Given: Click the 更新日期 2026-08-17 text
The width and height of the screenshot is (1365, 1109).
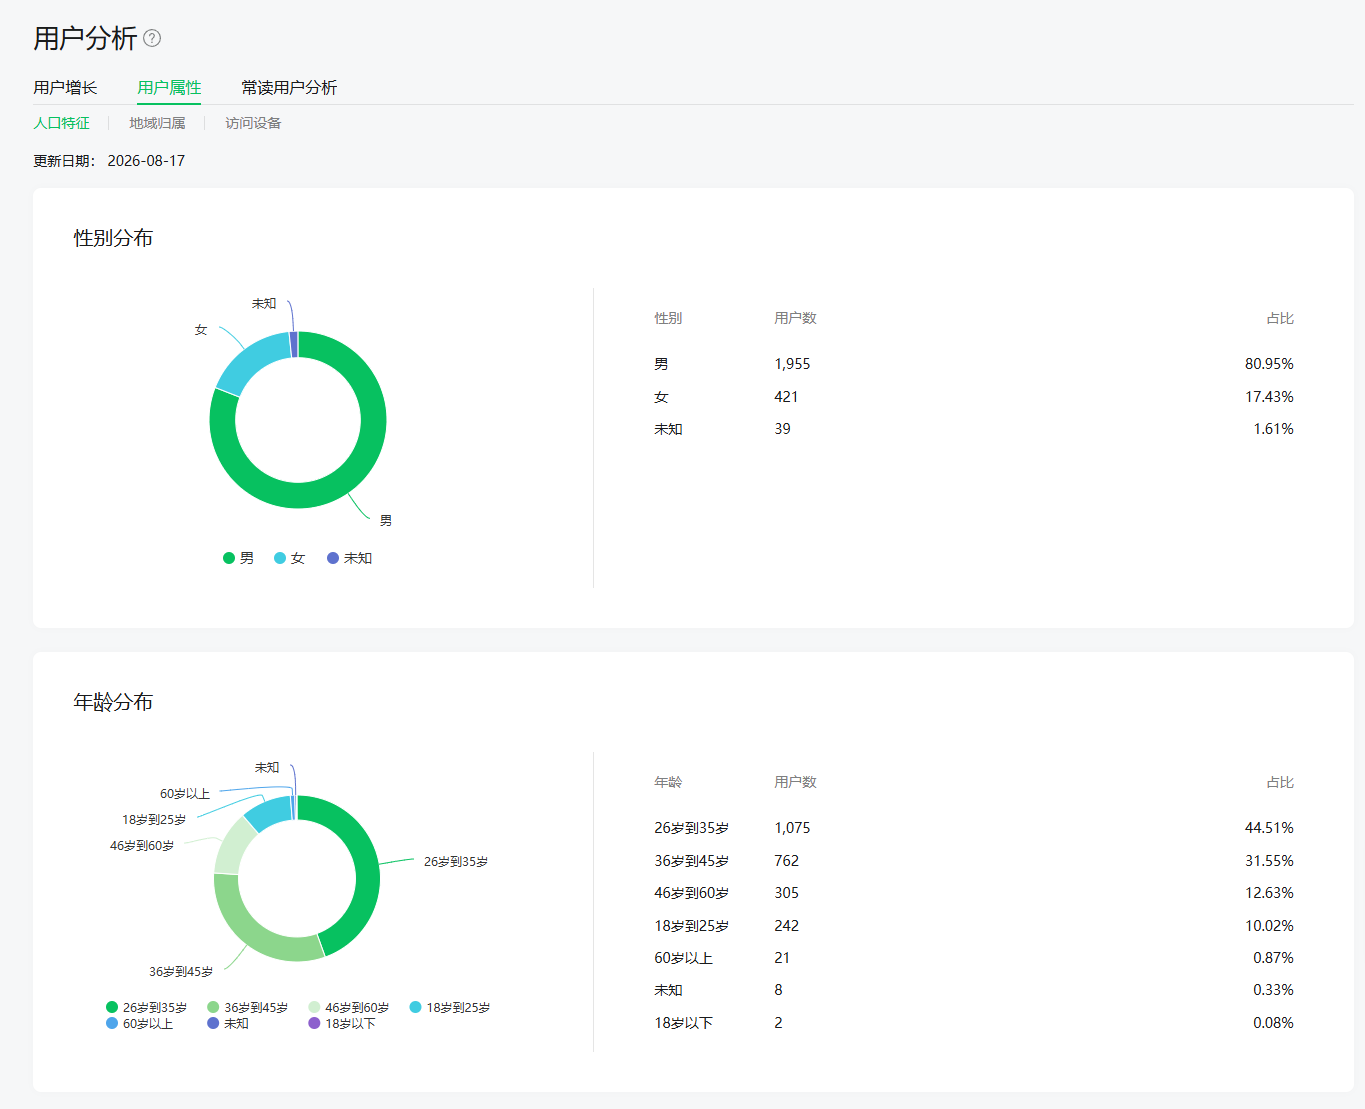Looking at the screenshot, I should (109, 161).
